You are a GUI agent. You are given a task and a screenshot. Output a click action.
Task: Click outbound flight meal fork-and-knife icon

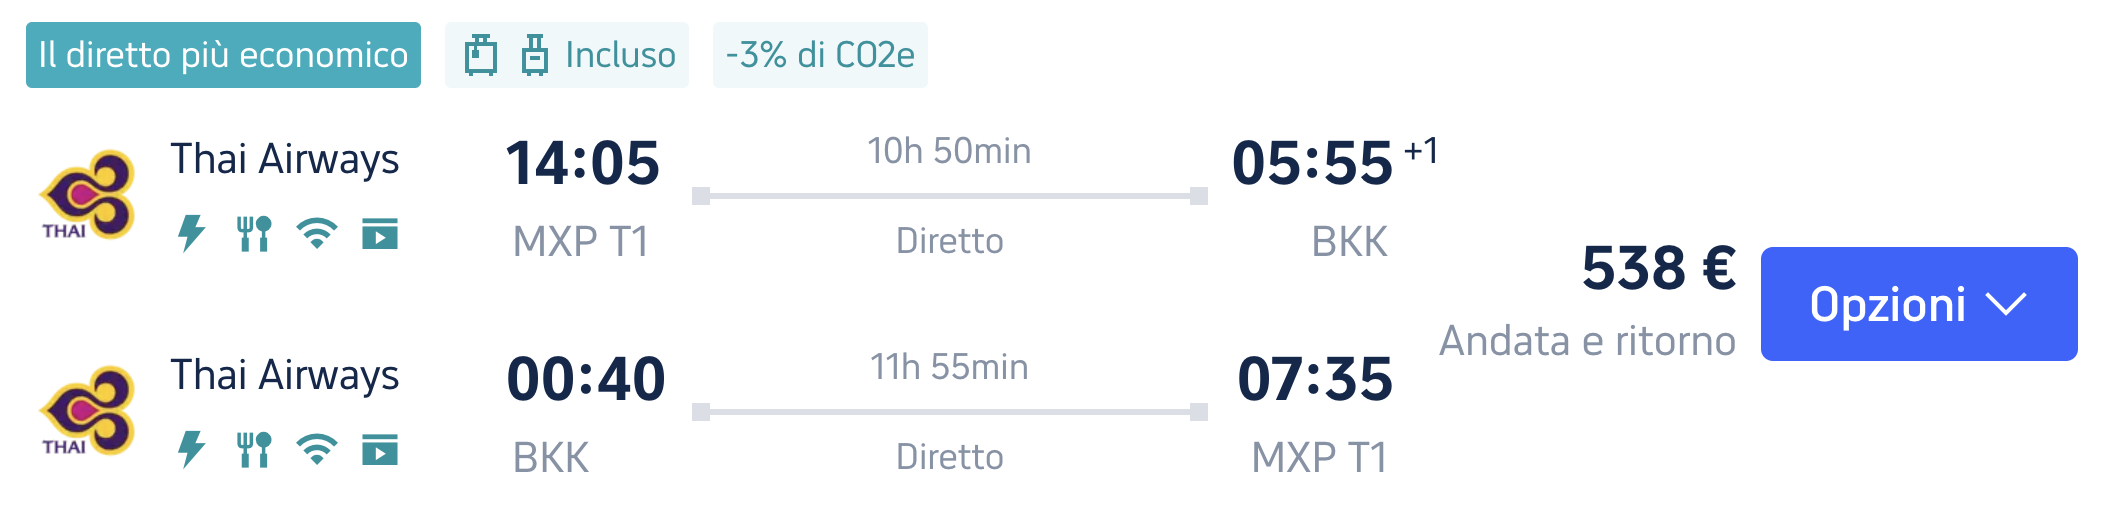pyautogui.click(x=254, y=234)
